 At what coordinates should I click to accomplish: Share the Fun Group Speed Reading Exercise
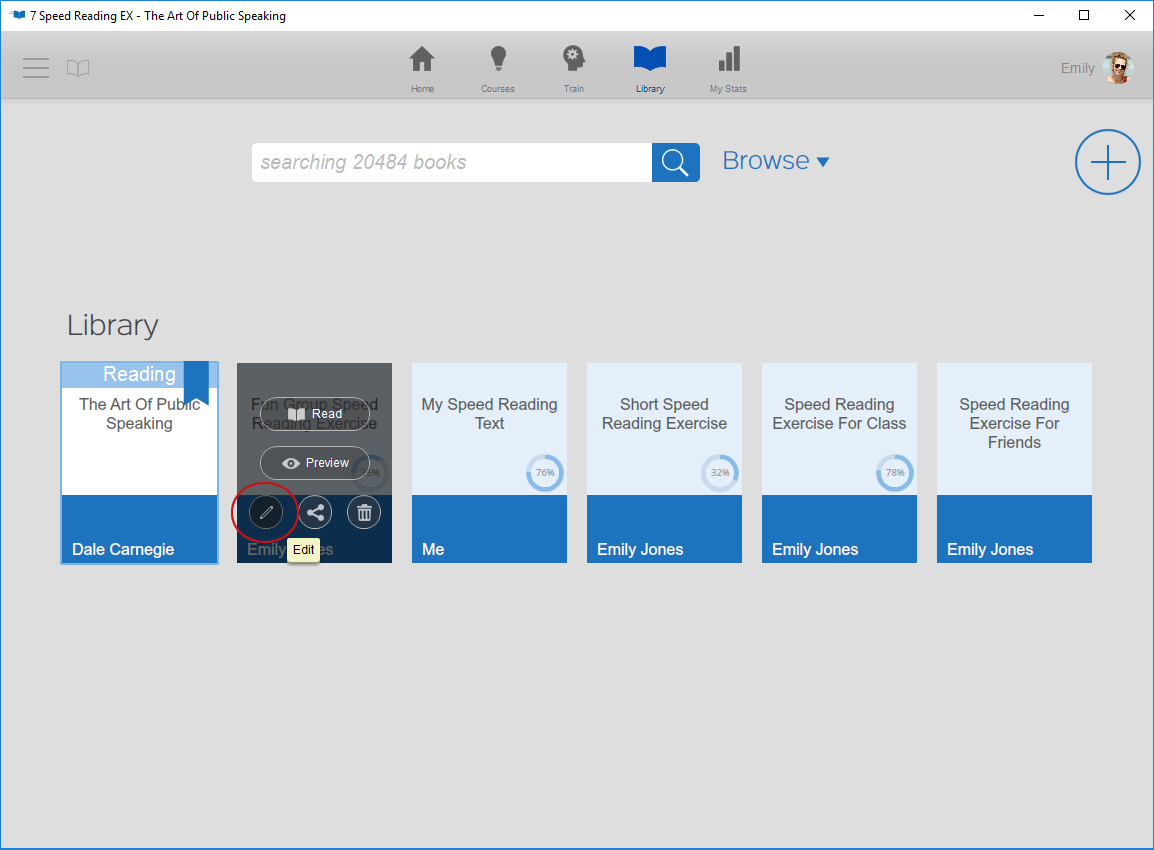click(x=314, y=511)
